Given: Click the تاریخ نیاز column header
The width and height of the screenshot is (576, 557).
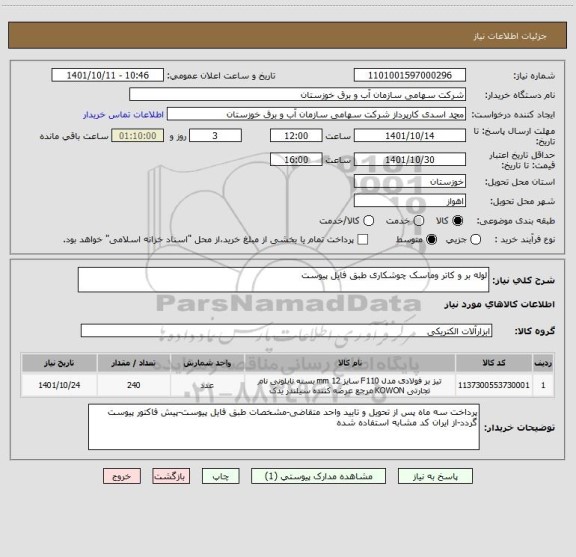Looking at the screenshot, I should [59, 363].
